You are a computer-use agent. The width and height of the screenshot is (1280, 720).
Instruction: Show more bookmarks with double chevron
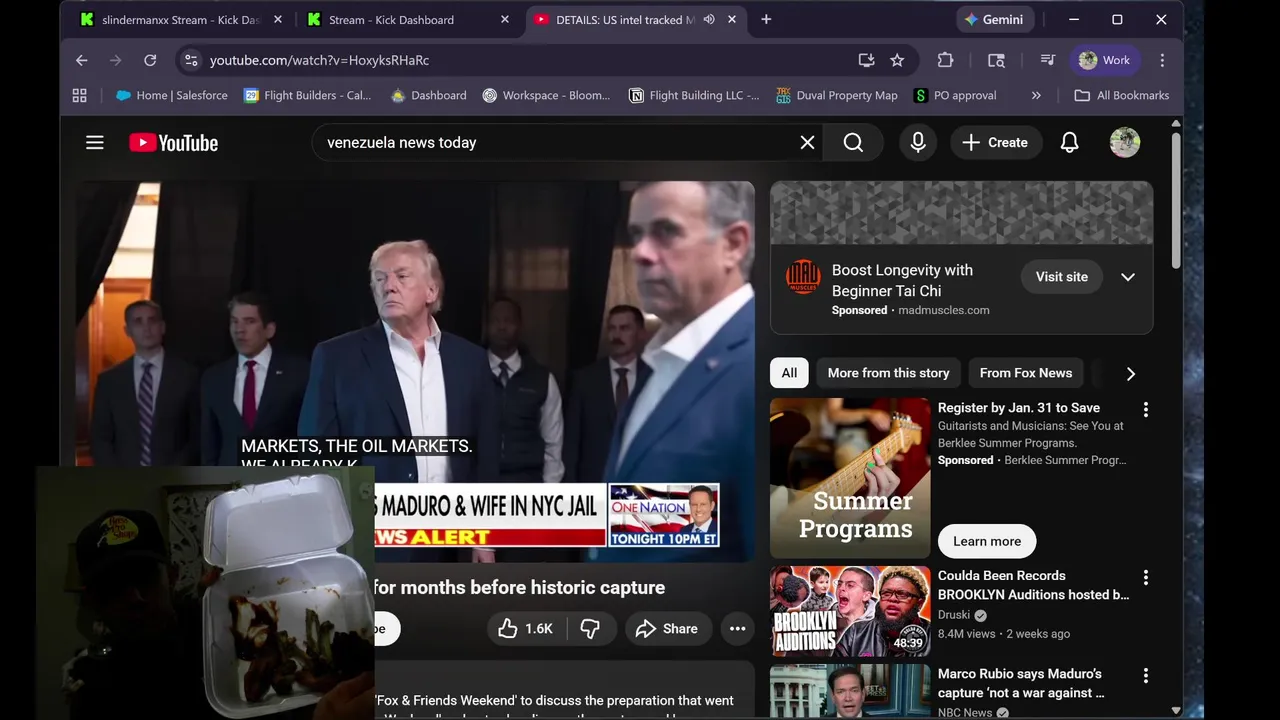coord(1036,95)
